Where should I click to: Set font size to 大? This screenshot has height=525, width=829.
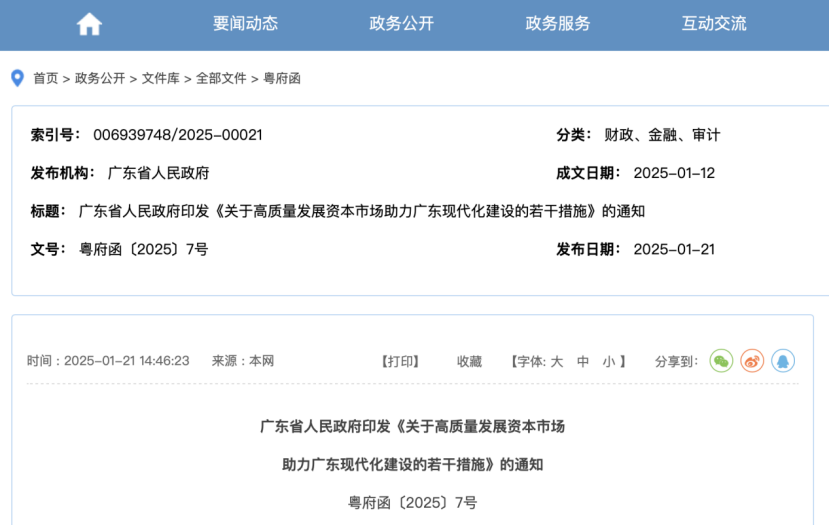click(x=557, y=361)
